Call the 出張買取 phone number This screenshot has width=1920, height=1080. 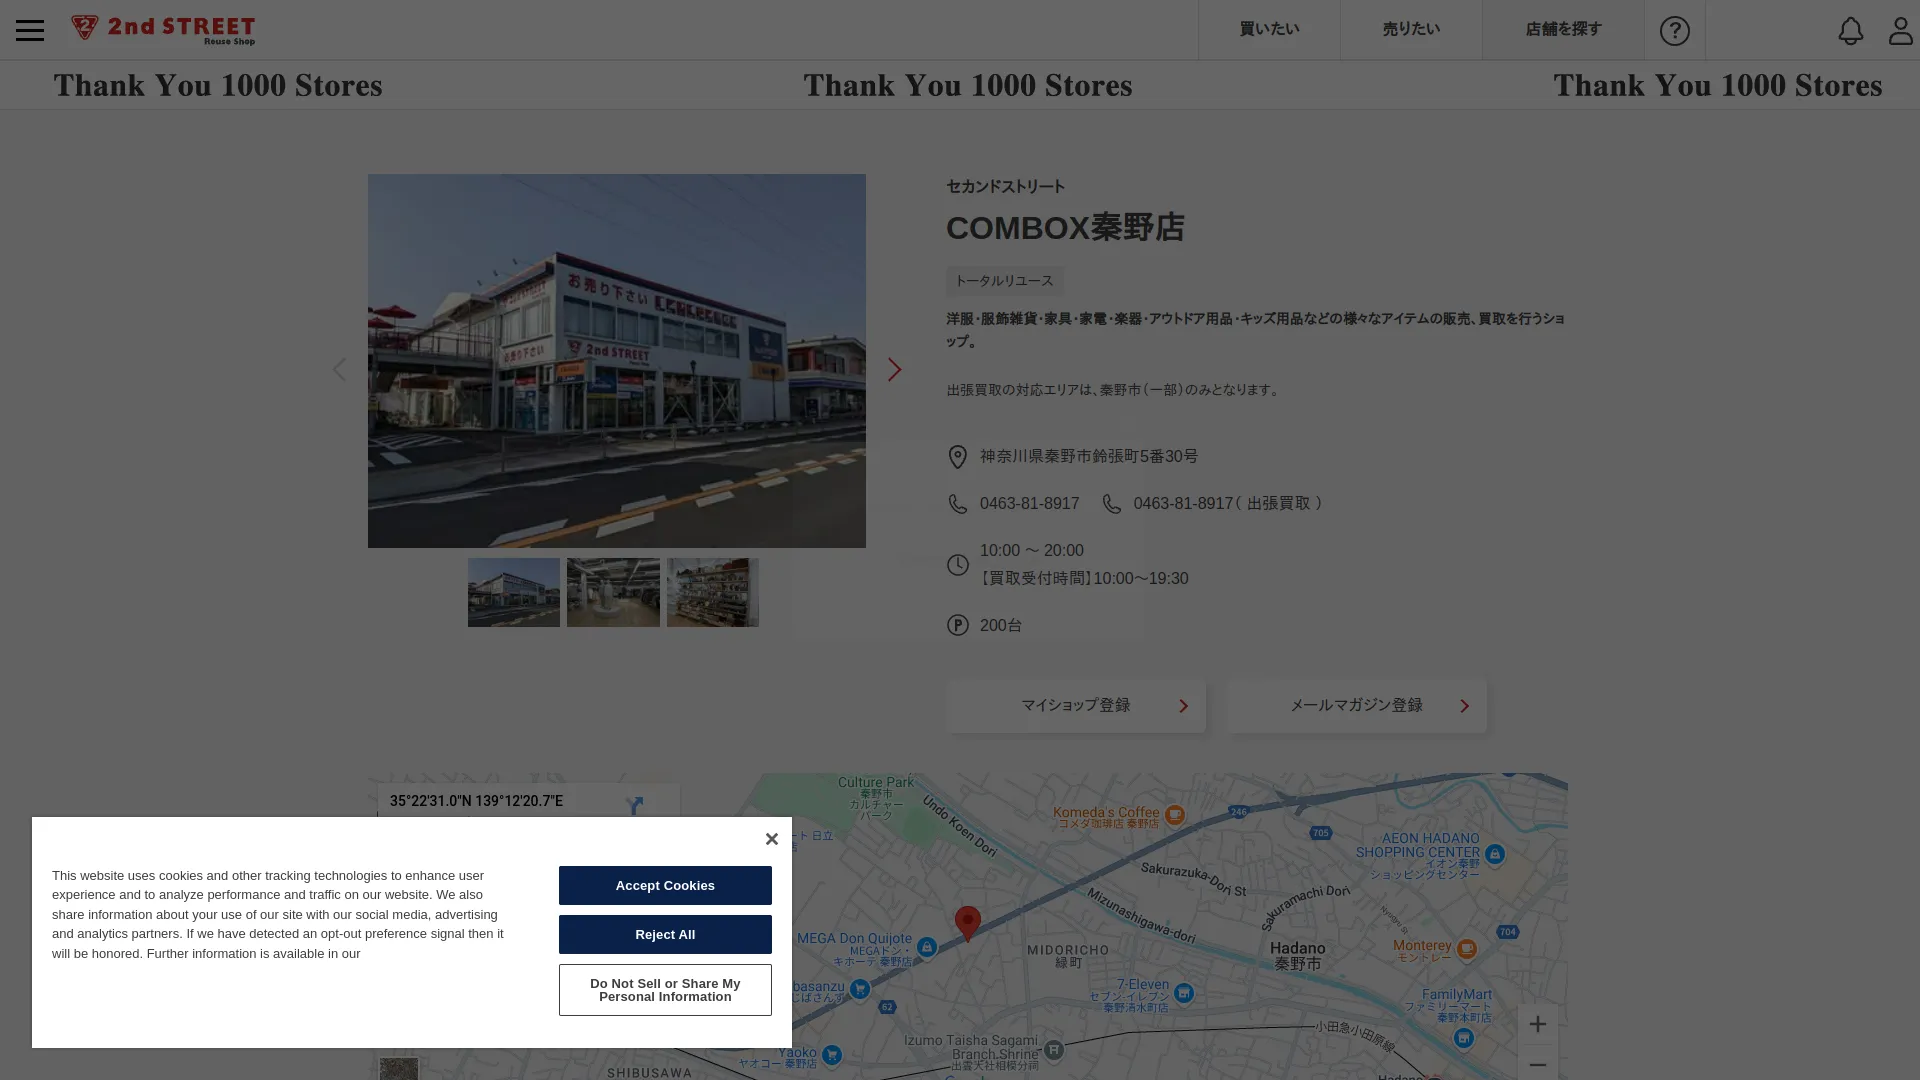(x=1228, y=504)
